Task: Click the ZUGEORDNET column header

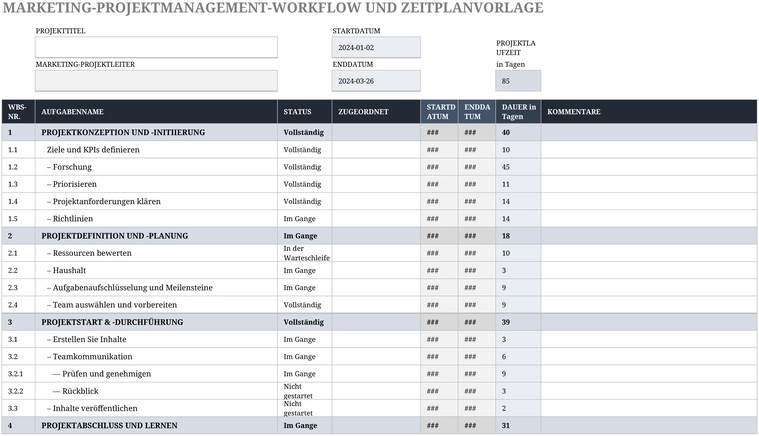Action: pos(376,111)
